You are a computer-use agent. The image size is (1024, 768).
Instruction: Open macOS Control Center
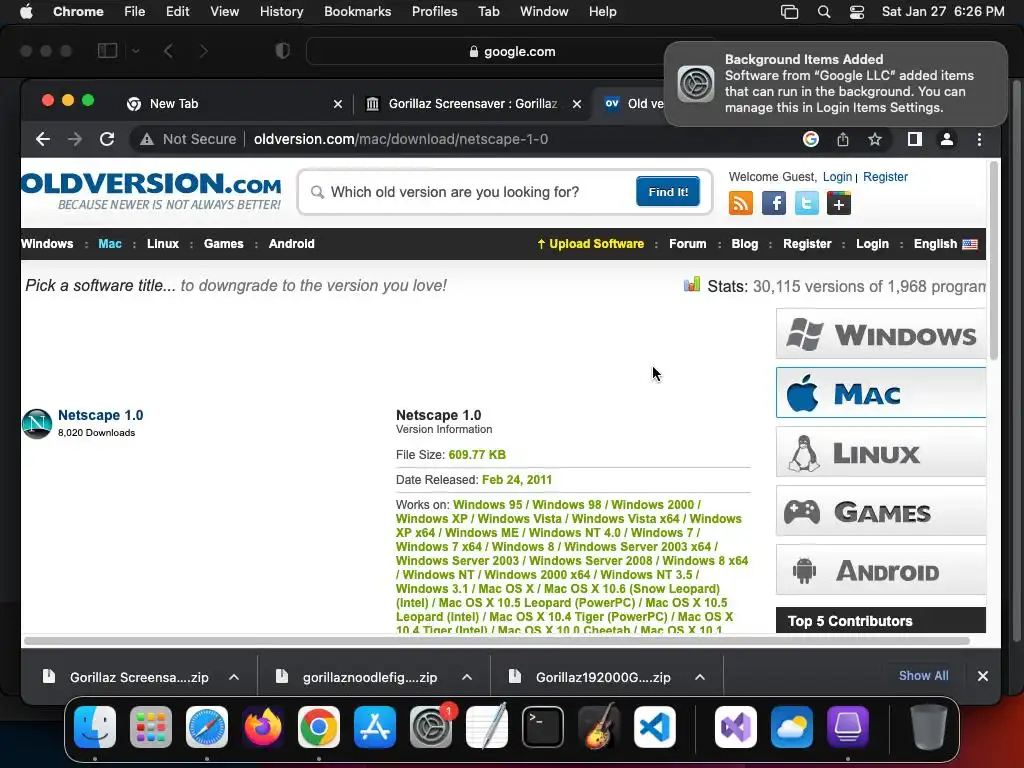857,12
